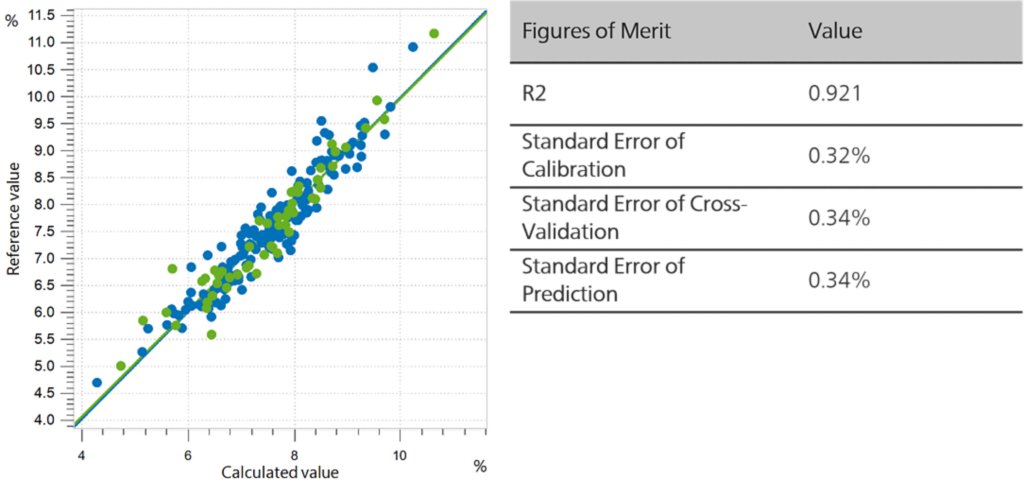
Task: Click the 0.32% calibration value
Action: coord(839,156)
